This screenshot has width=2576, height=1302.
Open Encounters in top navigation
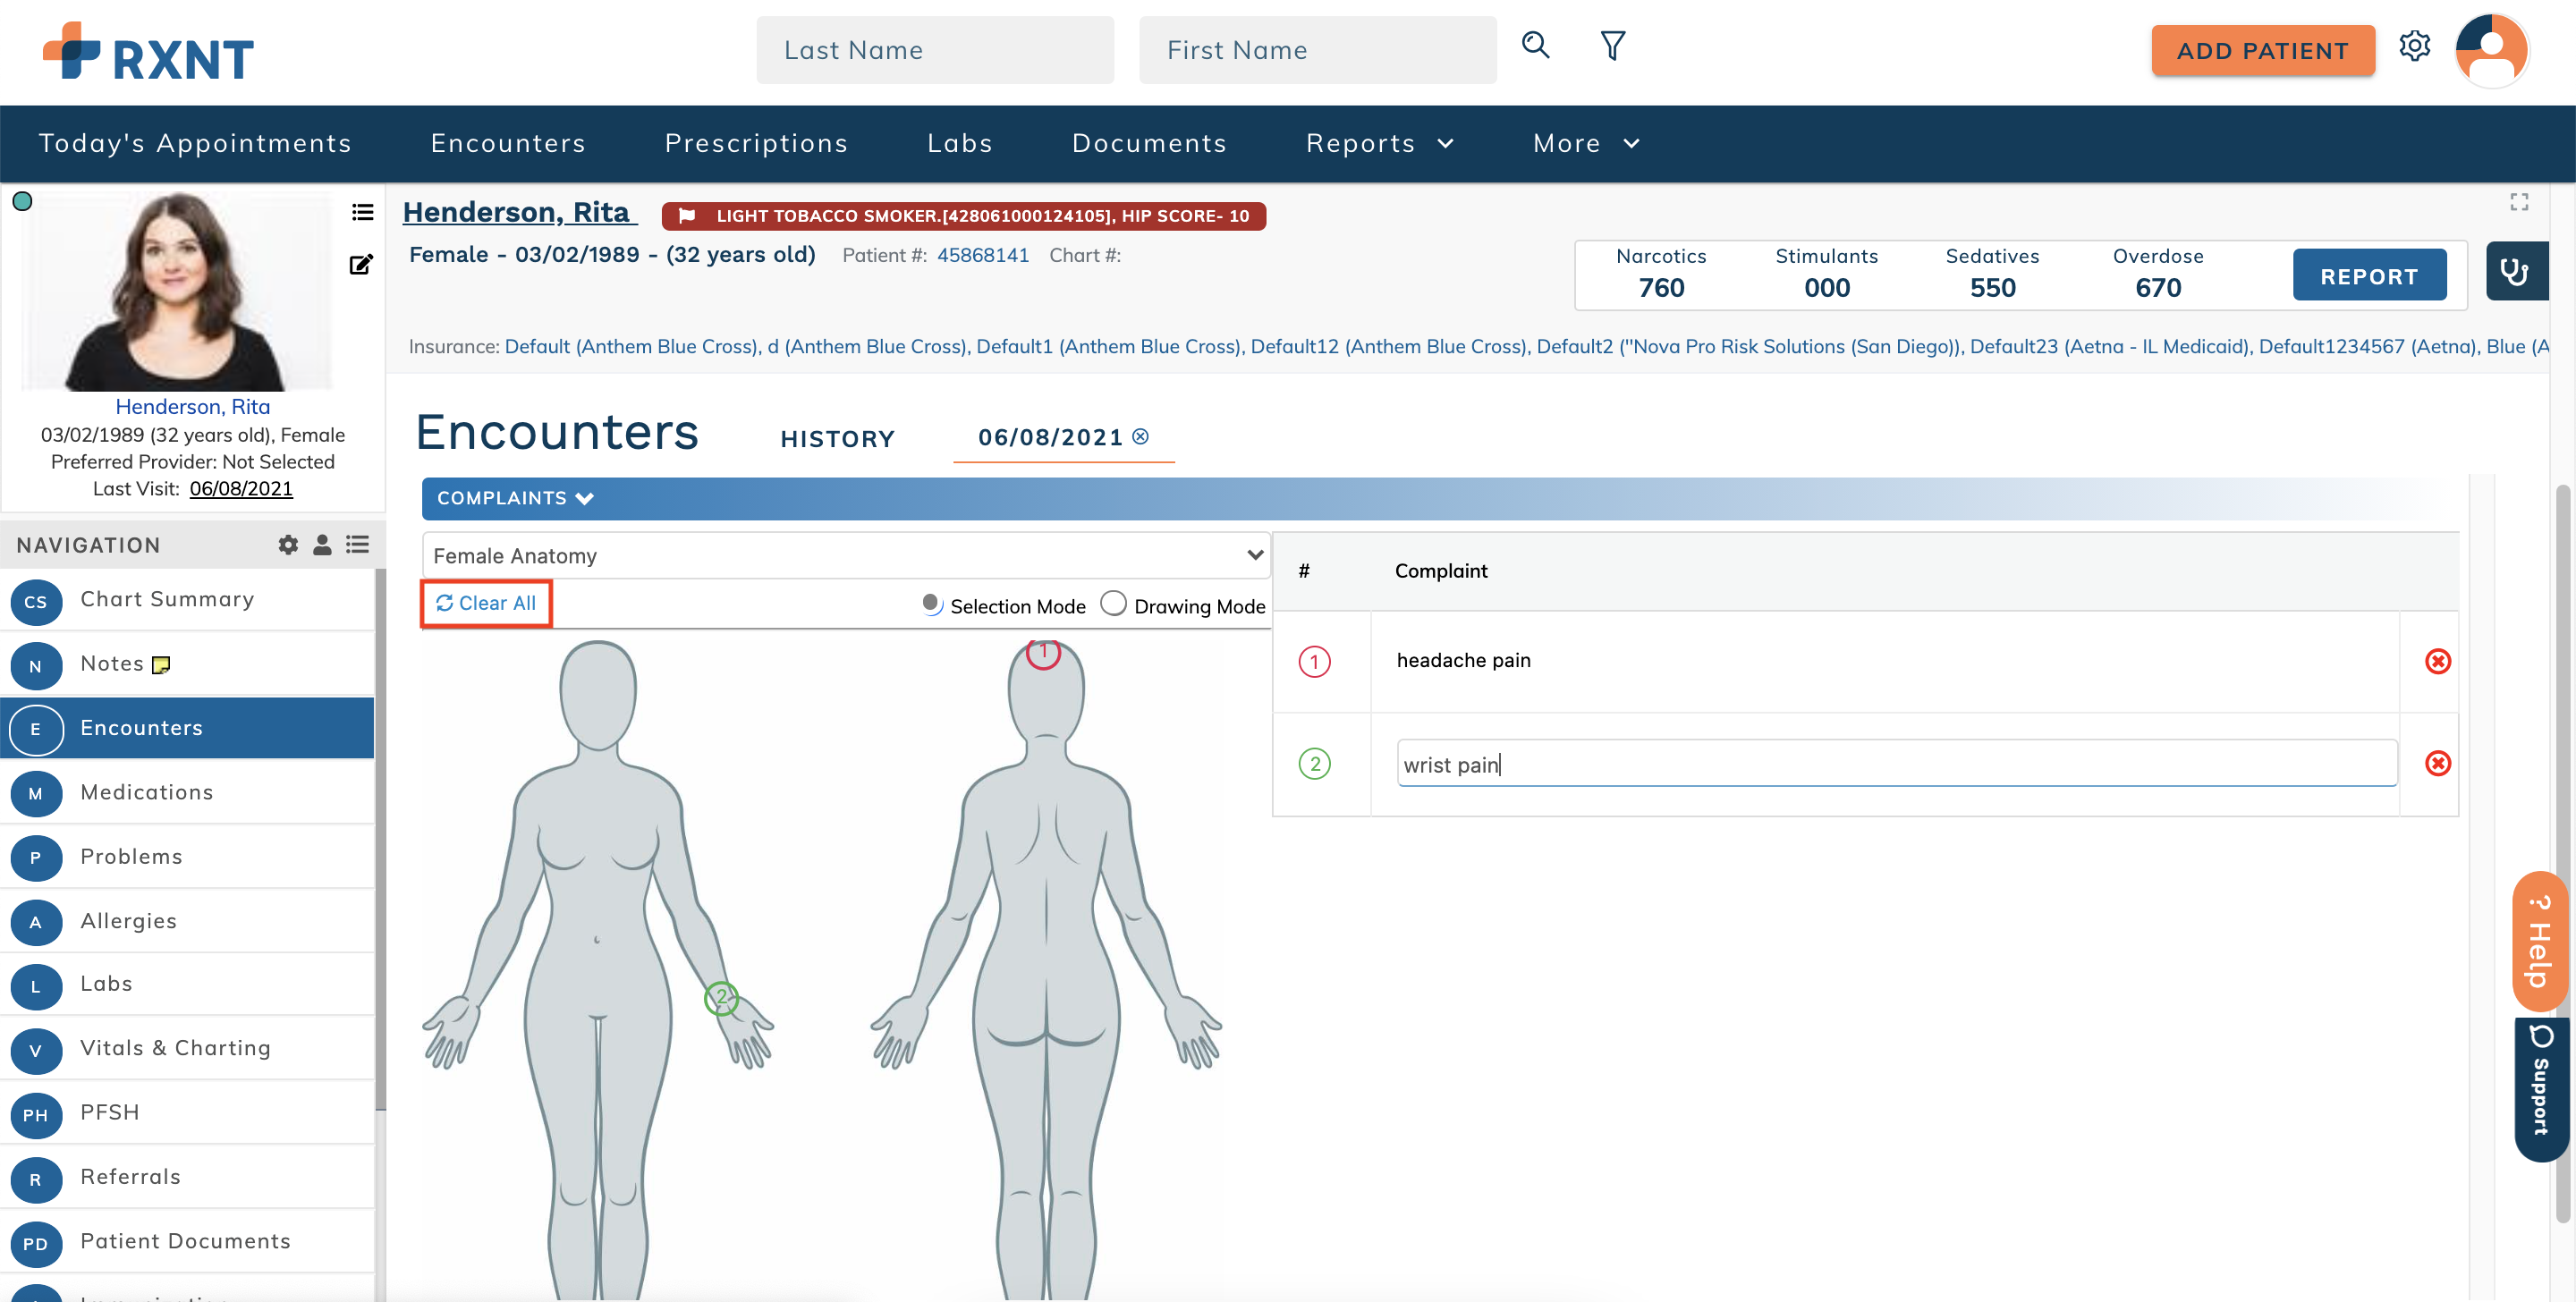click(508, 143)
